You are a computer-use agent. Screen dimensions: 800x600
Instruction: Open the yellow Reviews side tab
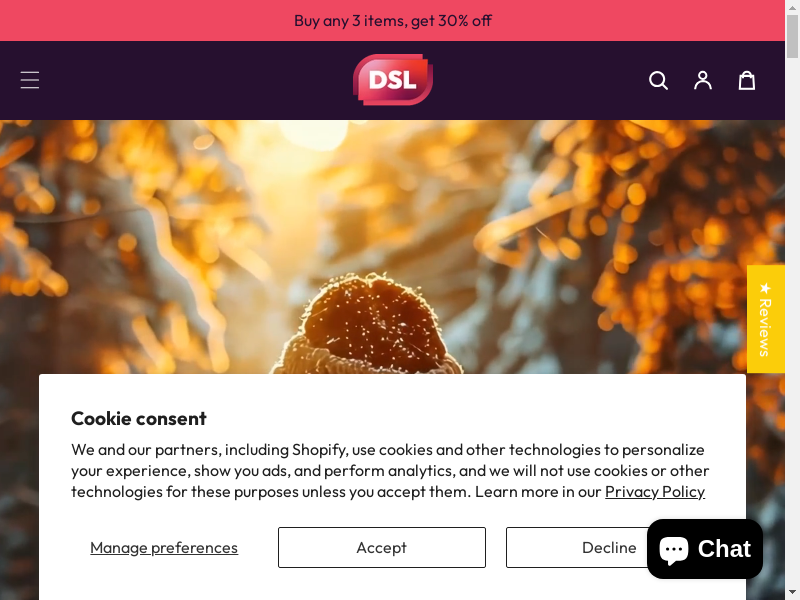(766, 319)
